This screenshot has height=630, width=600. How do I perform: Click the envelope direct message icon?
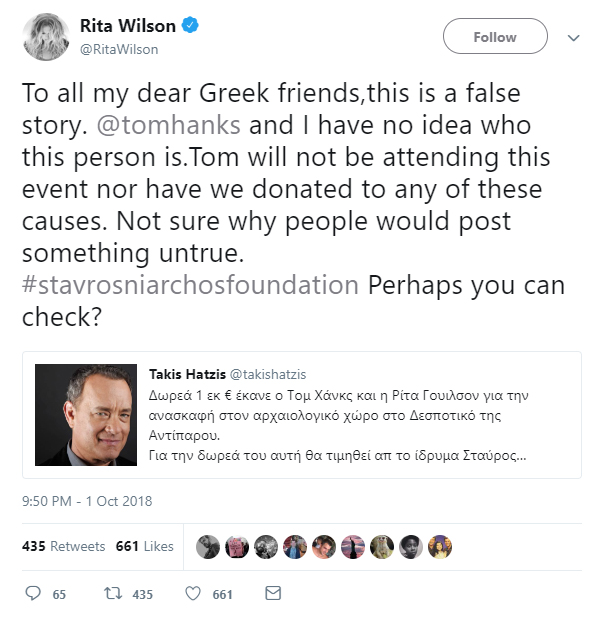coord(273,593)
